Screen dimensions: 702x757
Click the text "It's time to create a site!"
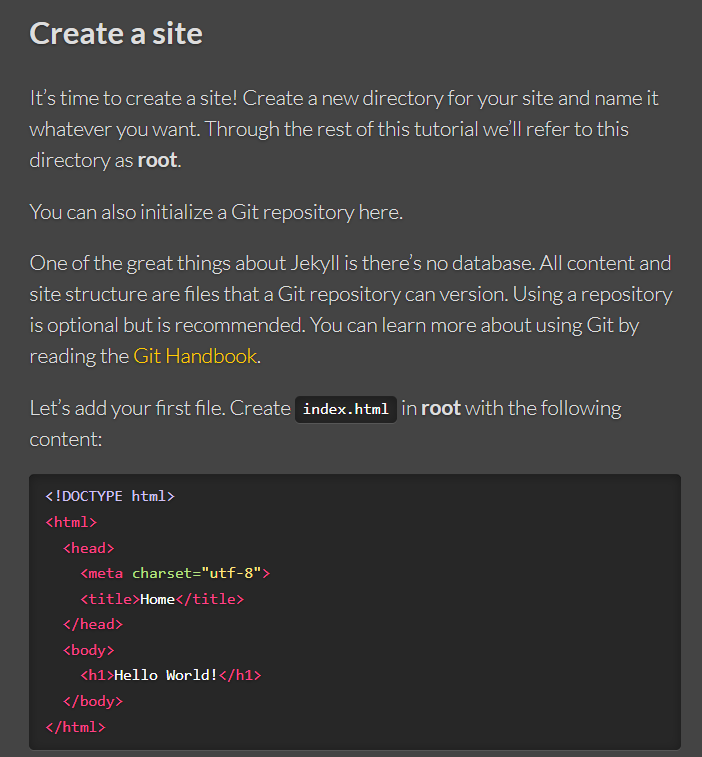(x=133, y=98)
